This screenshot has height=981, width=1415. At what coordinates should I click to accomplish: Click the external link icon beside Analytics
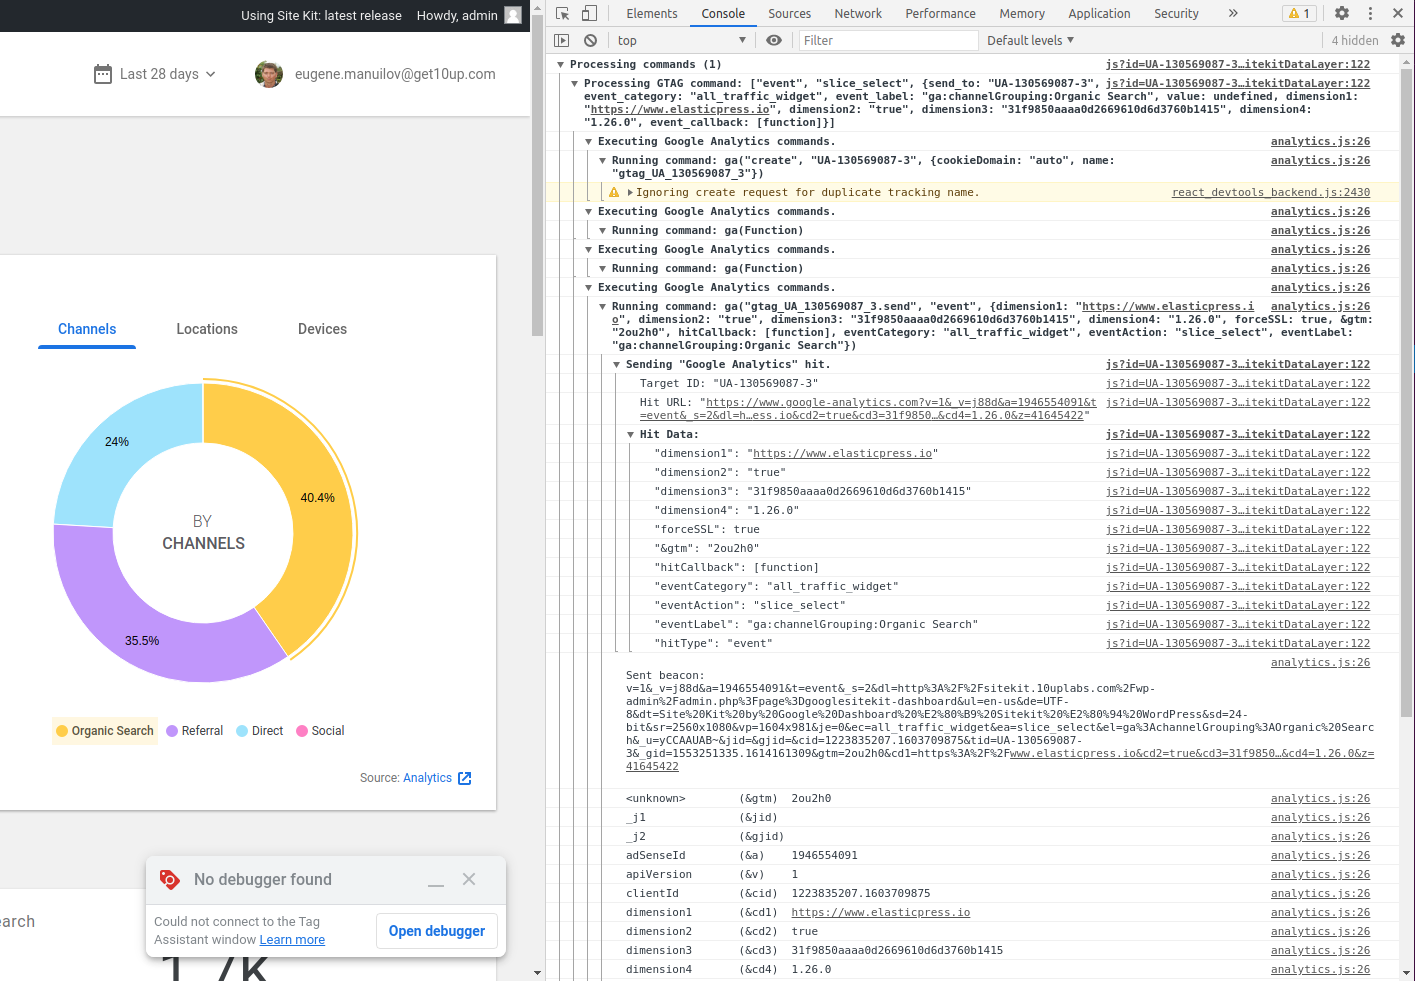(465, 778)
